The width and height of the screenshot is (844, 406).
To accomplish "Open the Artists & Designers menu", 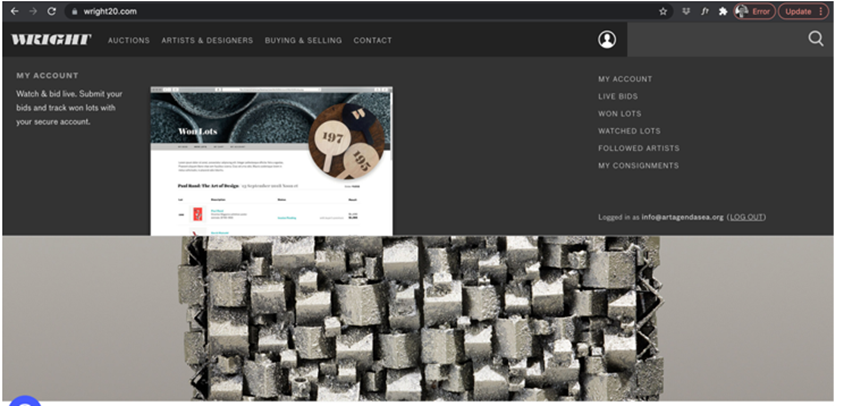I will tap(207, 41).
